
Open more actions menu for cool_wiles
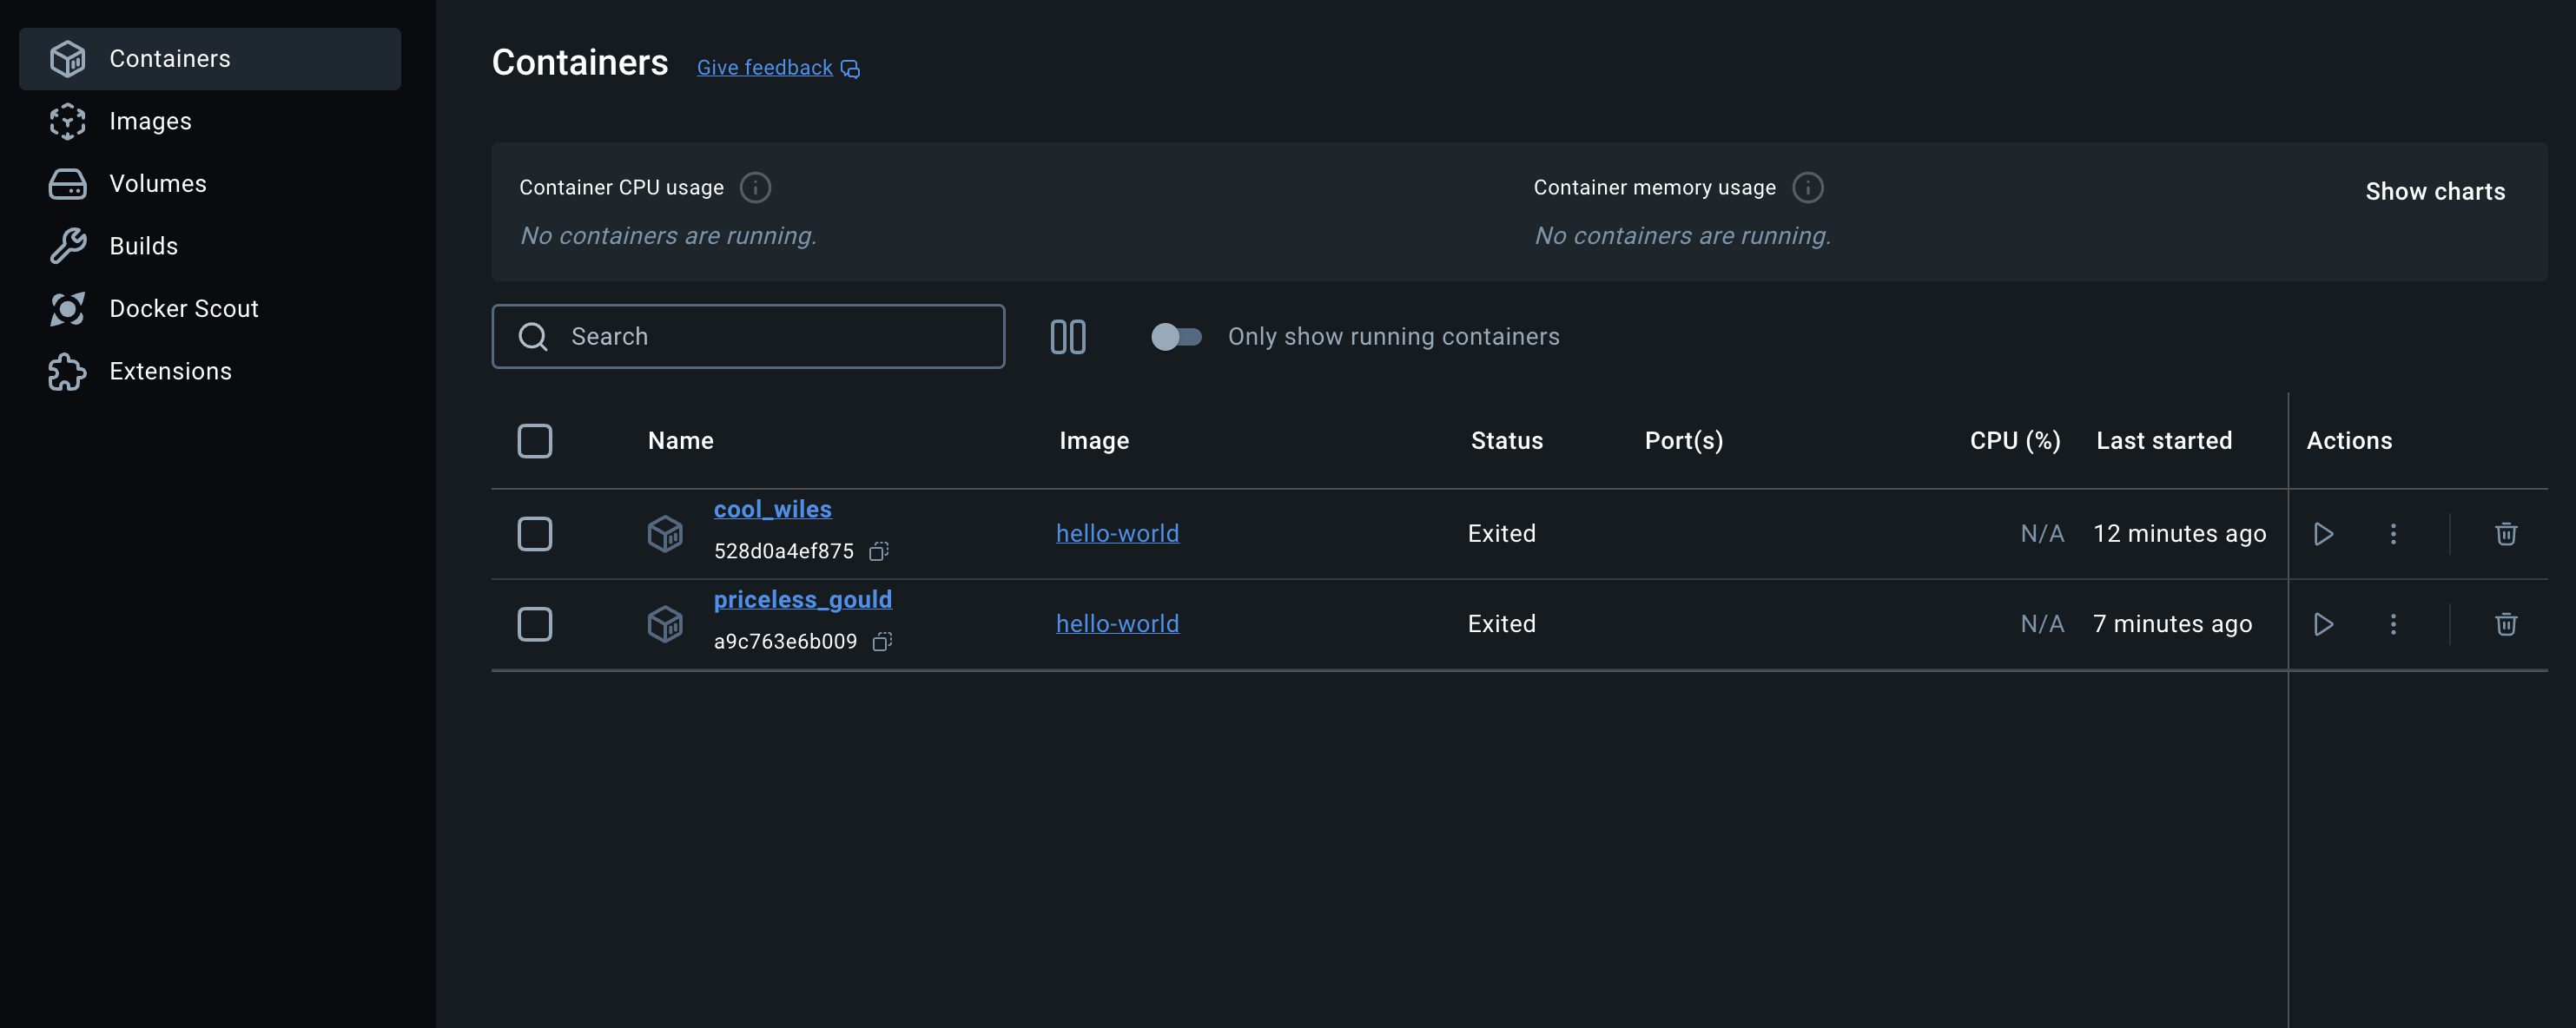(2393, 534)
